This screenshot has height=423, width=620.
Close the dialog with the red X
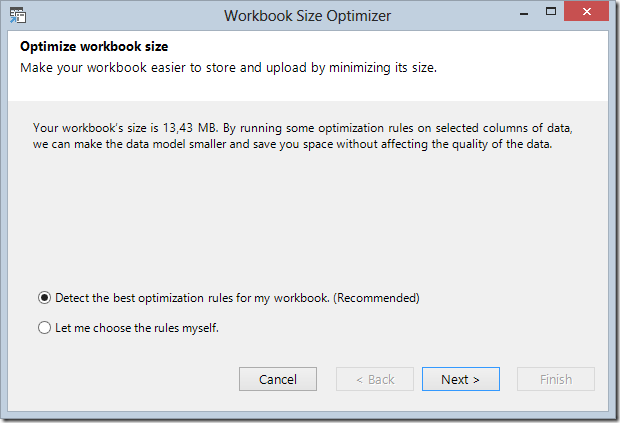tap(586, 11)
